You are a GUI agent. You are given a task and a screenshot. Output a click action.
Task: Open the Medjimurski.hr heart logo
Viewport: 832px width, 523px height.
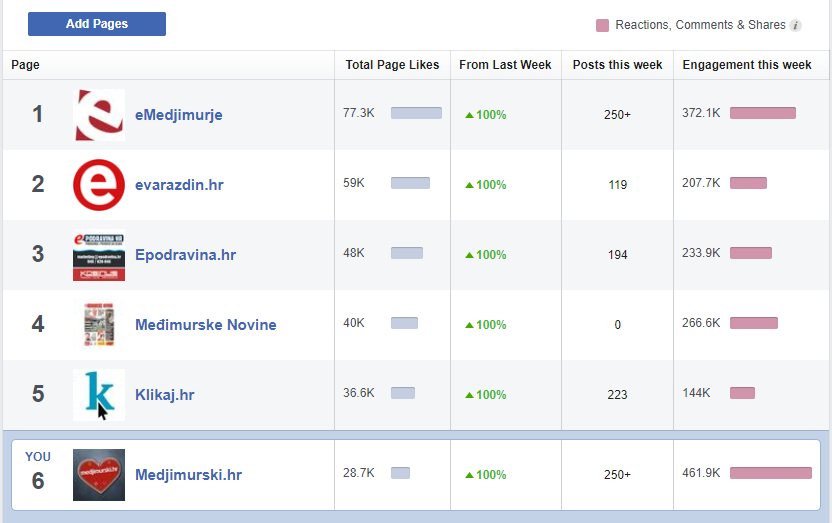[x=99, y=475]
